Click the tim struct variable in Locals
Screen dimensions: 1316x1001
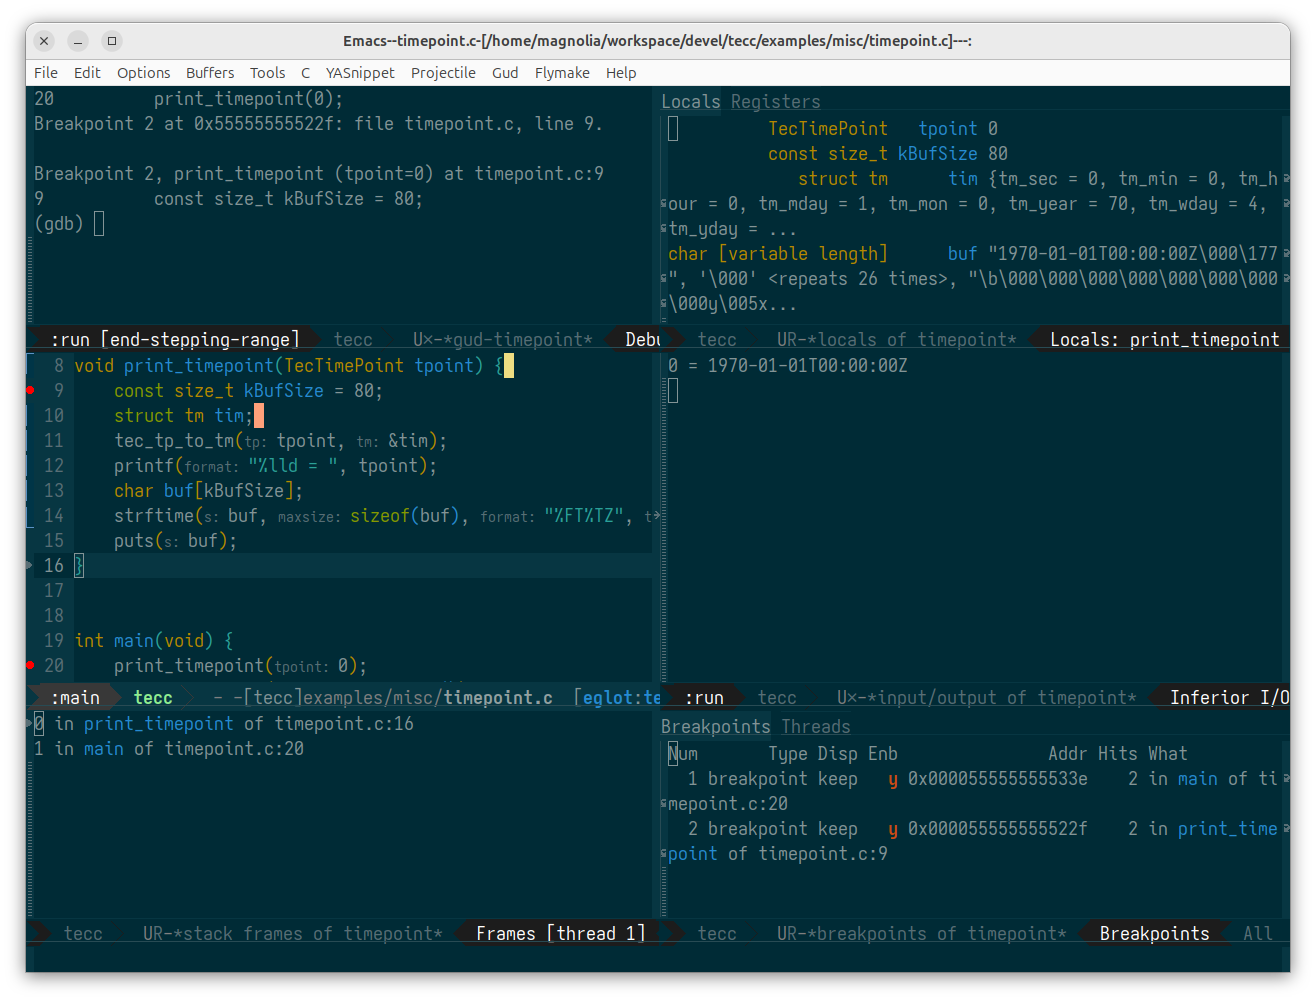pos(963,179)
